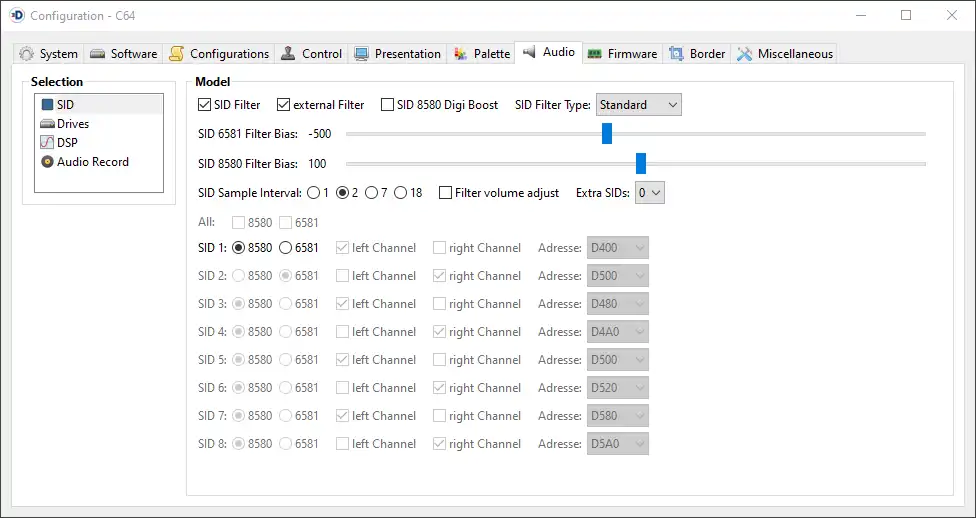Switch to the Software tab
The height and width of the screenshot is (518, 976).
pos(123,54)
